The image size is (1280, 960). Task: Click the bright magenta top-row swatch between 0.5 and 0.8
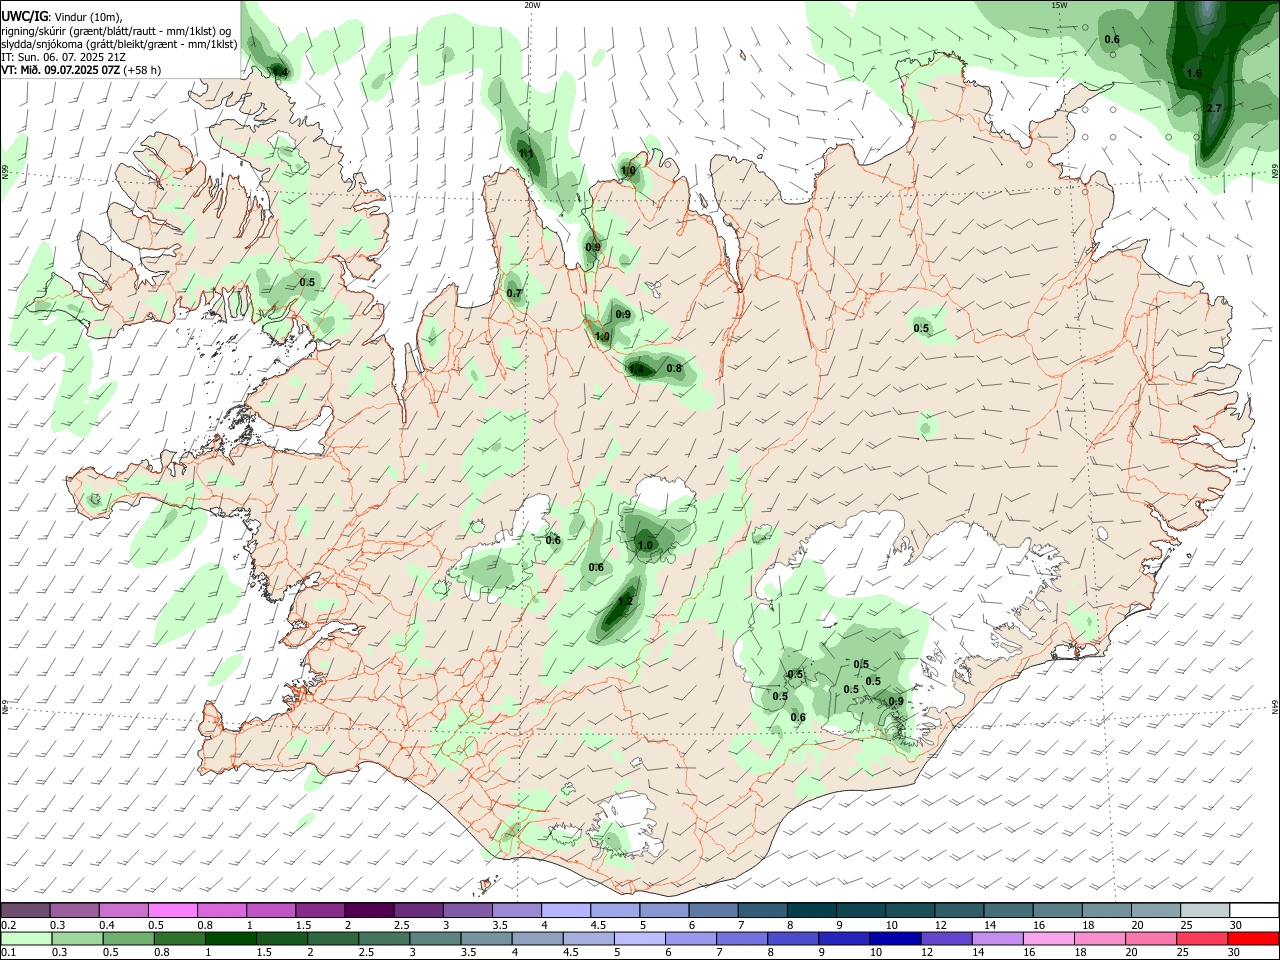pos(172,910)
